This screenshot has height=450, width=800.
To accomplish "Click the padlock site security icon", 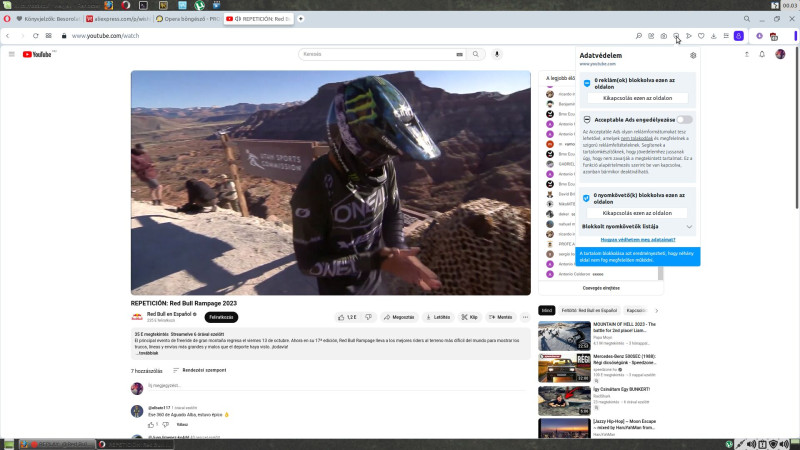I will coord(64,36).
